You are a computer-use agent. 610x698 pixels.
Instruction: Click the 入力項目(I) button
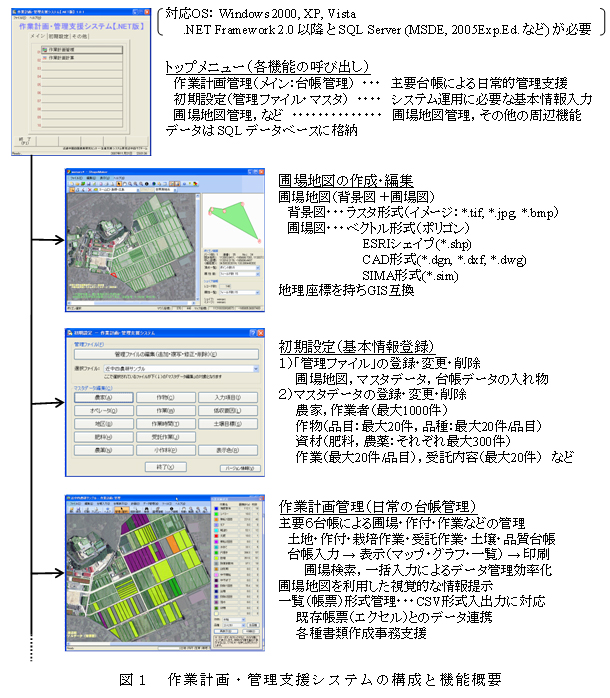click(x=228, y=398)
